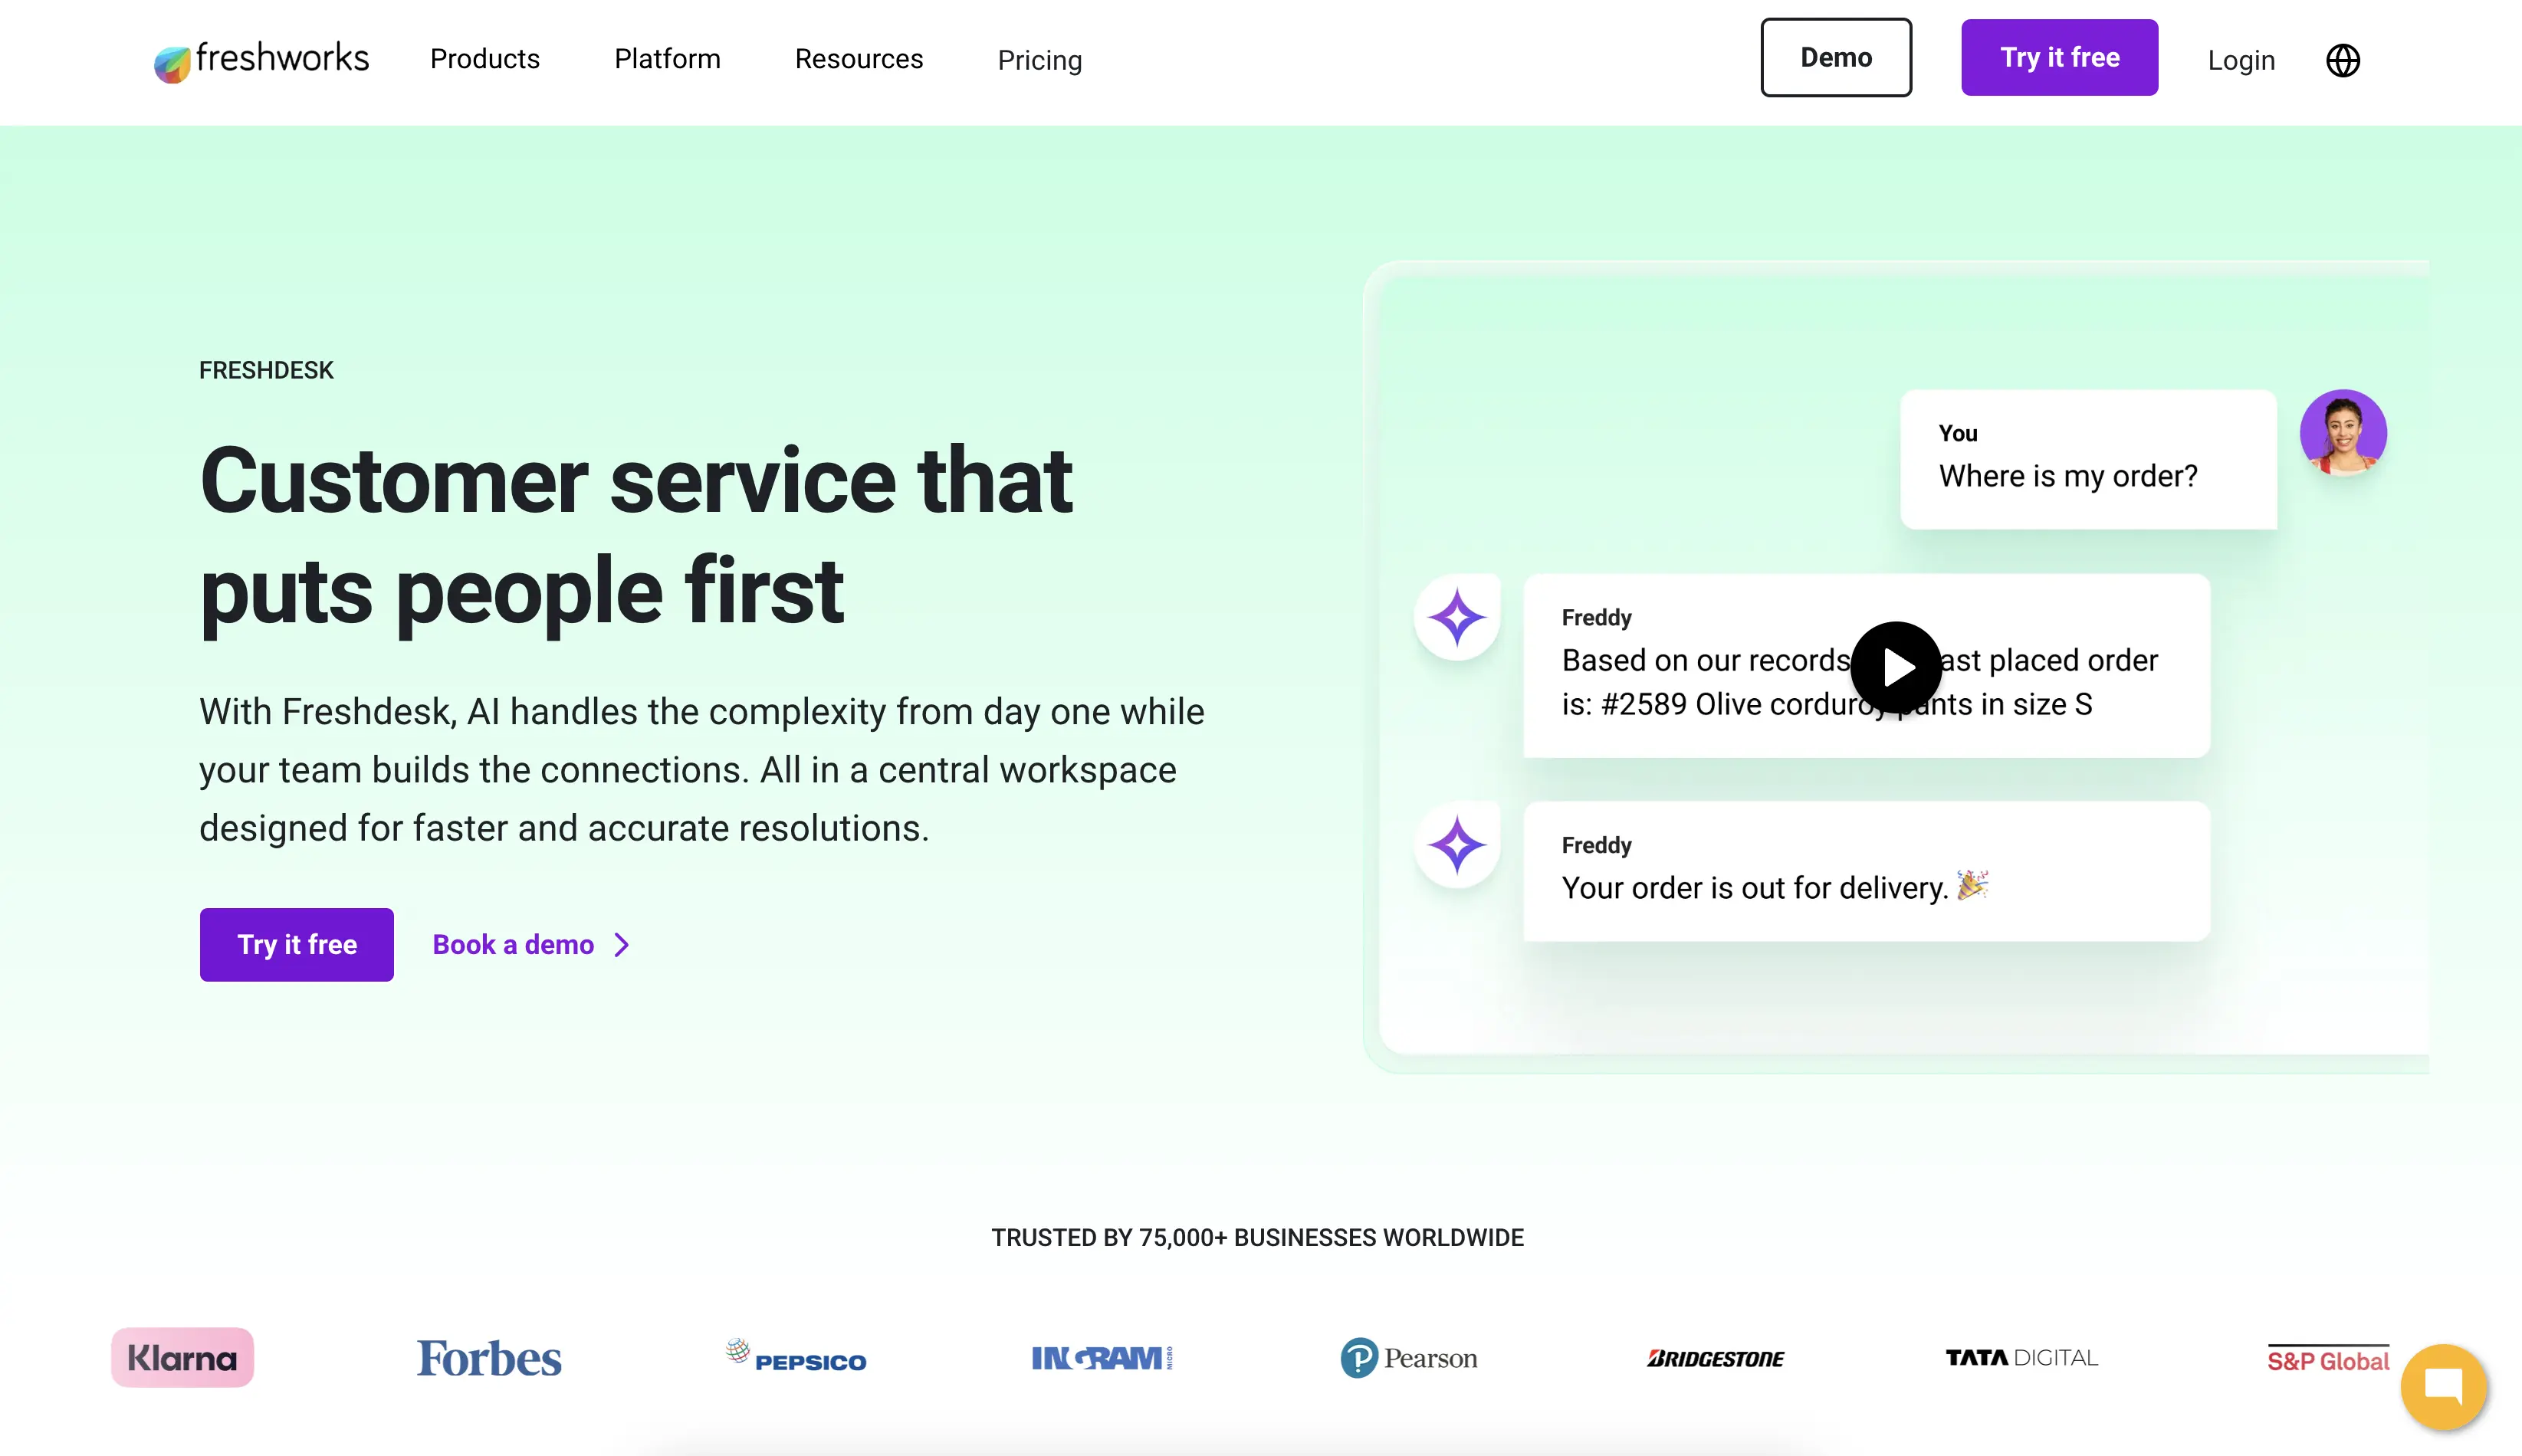The width and height of the screenshot is (2522, 1456).
Task: Click the Forbes logo
Action: [489, 1358]
